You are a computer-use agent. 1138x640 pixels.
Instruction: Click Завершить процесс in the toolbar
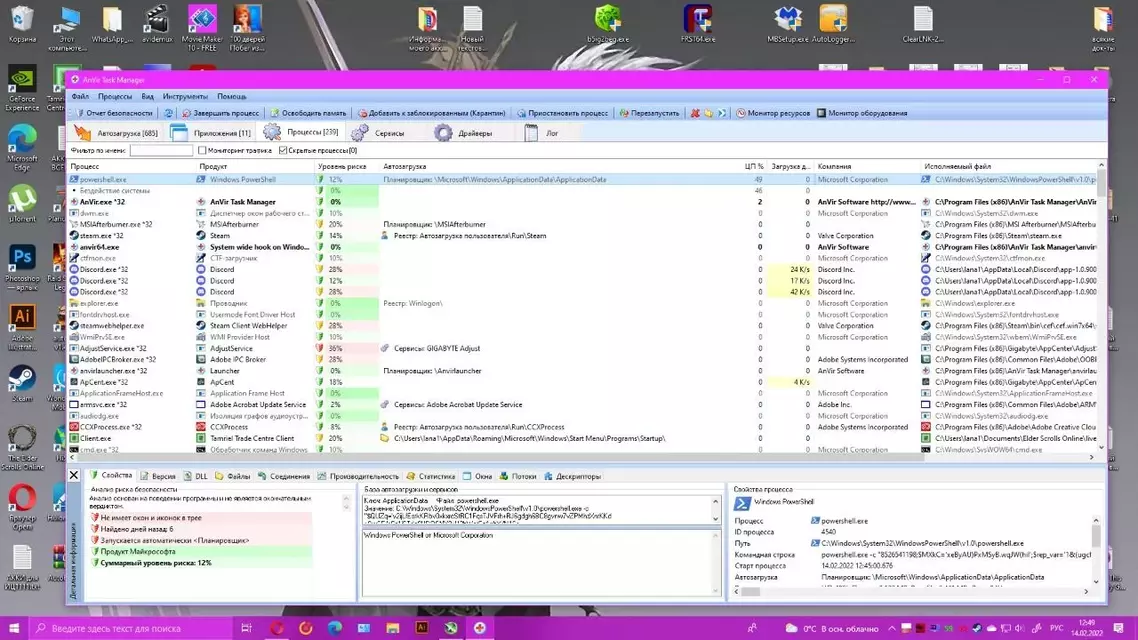221,113
